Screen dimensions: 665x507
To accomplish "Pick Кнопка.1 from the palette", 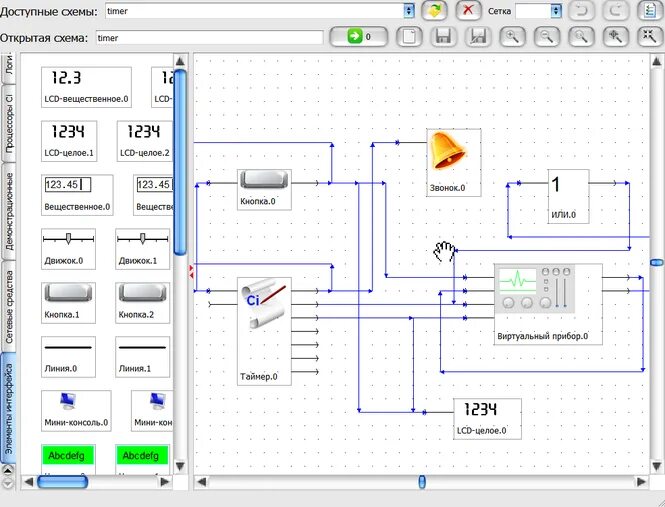I will click(68, 303).
